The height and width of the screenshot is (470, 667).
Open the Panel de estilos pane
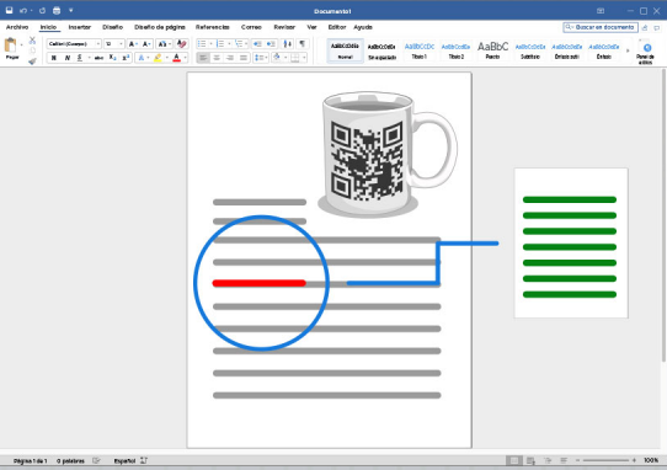646,52
